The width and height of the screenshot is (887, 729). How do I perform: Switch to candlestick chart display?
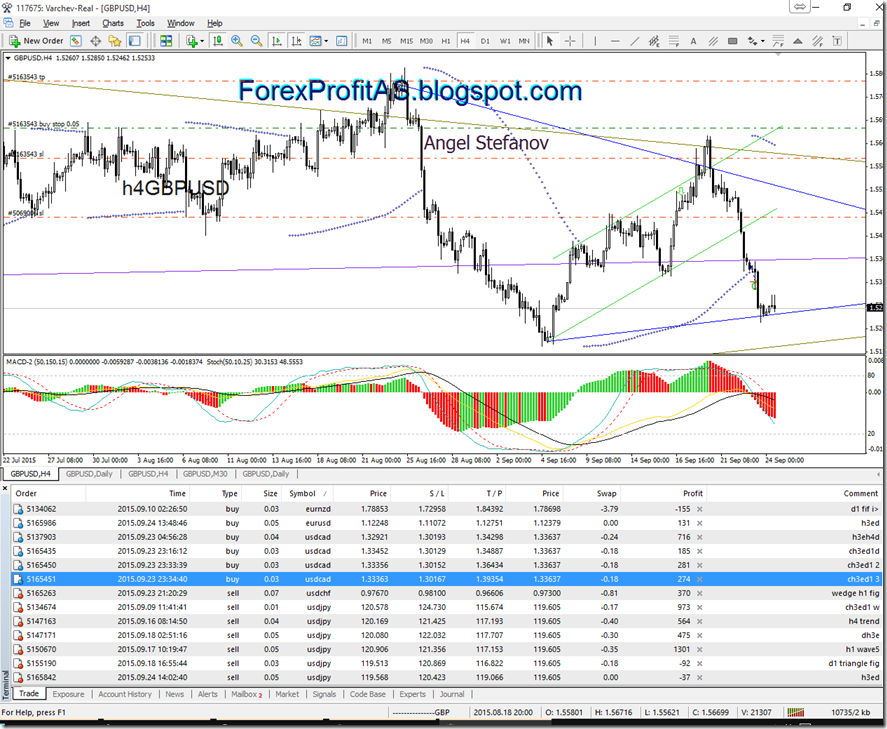(x=218, y=41)
